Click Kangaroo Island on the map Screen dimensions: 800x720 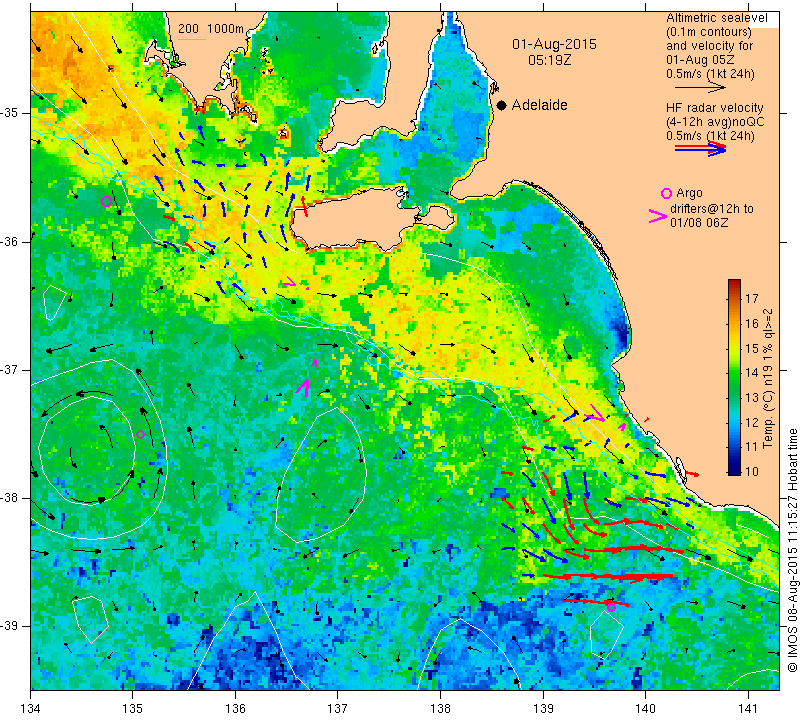coord(352,221)
